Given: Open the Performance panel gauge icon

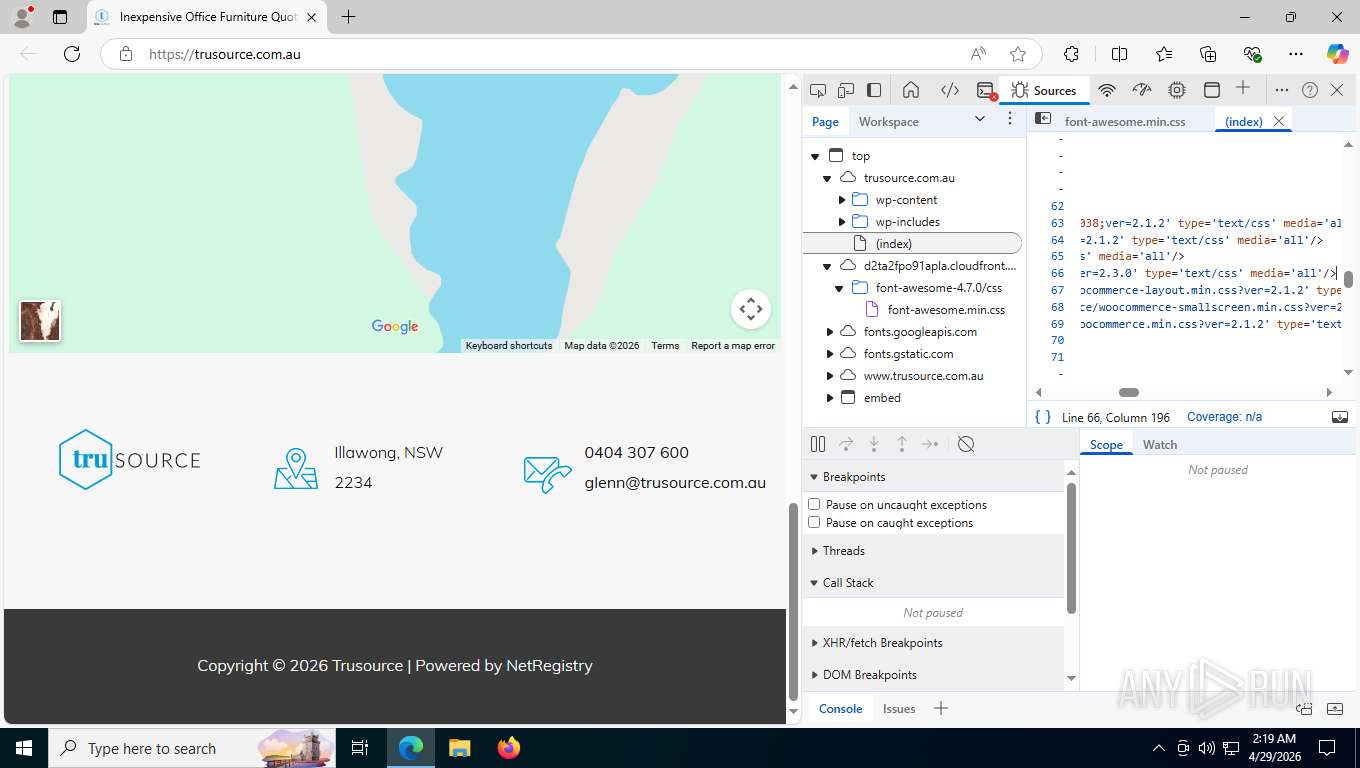Looking at the screenshot, I should tap(1142, 90).
